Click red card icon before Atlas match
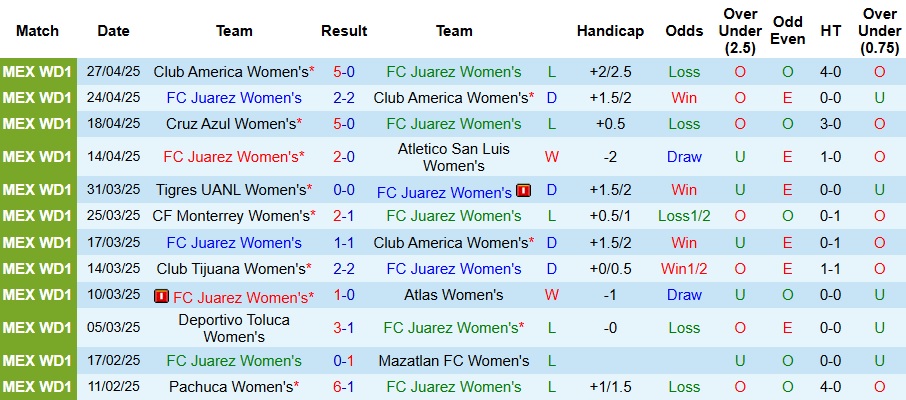Screen dimensions: 906x400 pyautogui.click(x=161, y=297)
